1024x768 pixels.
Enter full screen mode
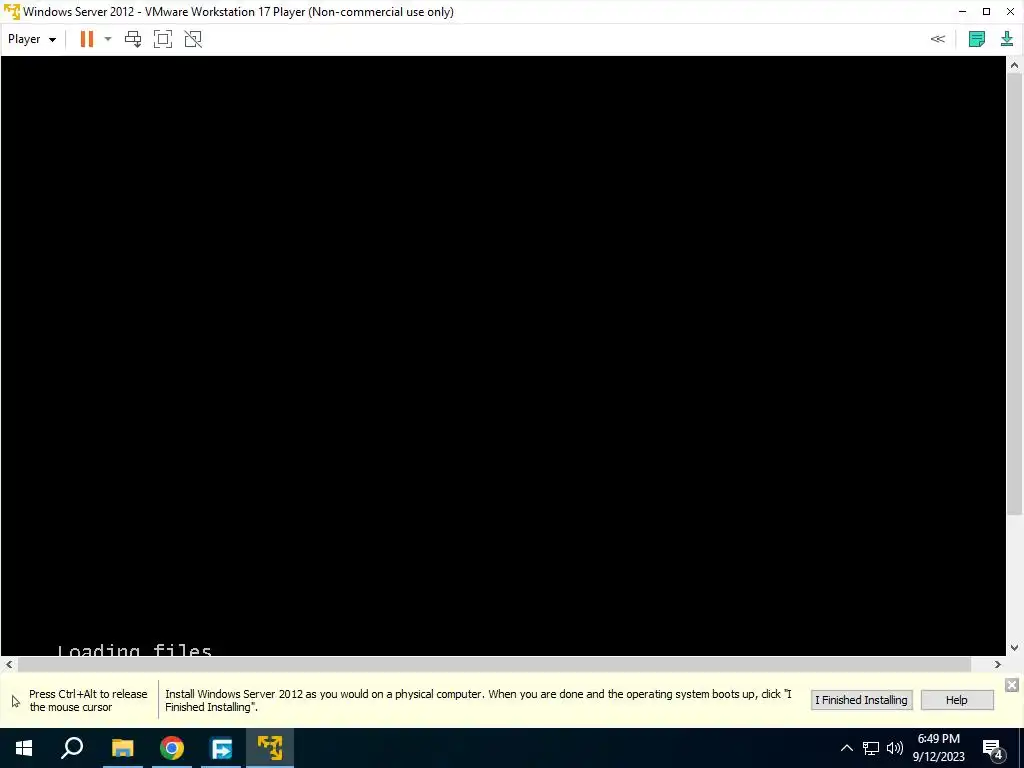pyautogui.click(x=163, y=39)
